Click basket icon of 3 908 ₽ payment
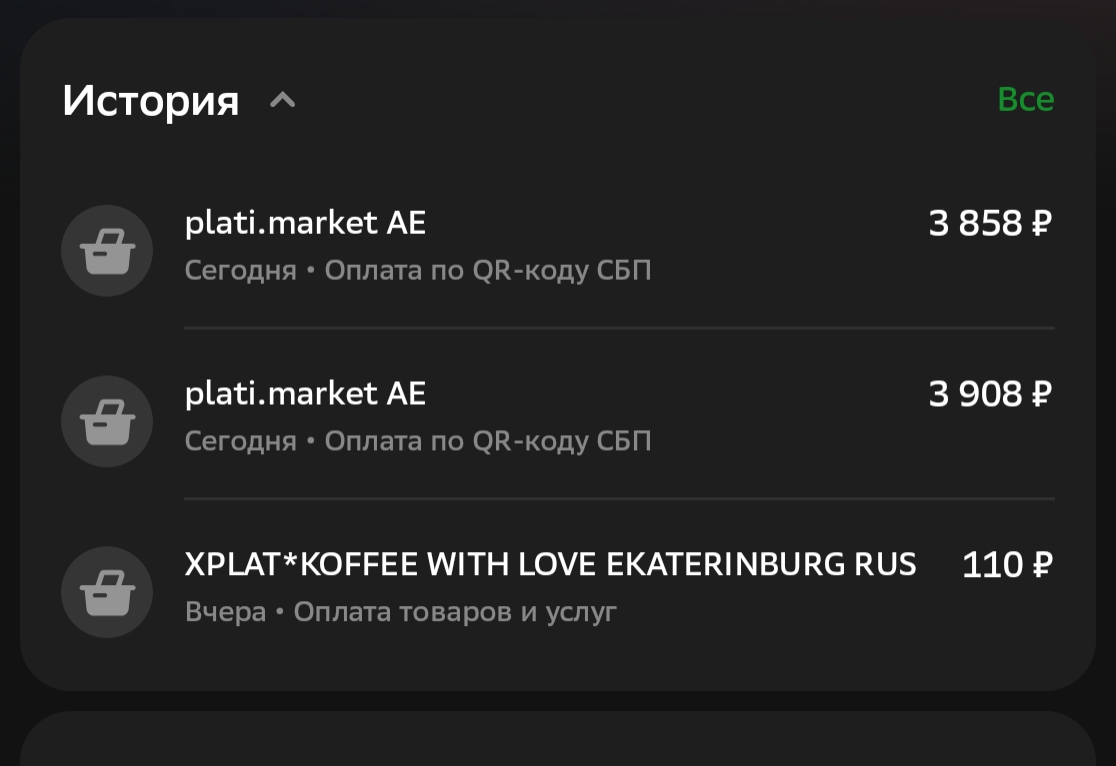Image resolution: width=1116 pixels, height=766 pixels. tap(107, 422)
